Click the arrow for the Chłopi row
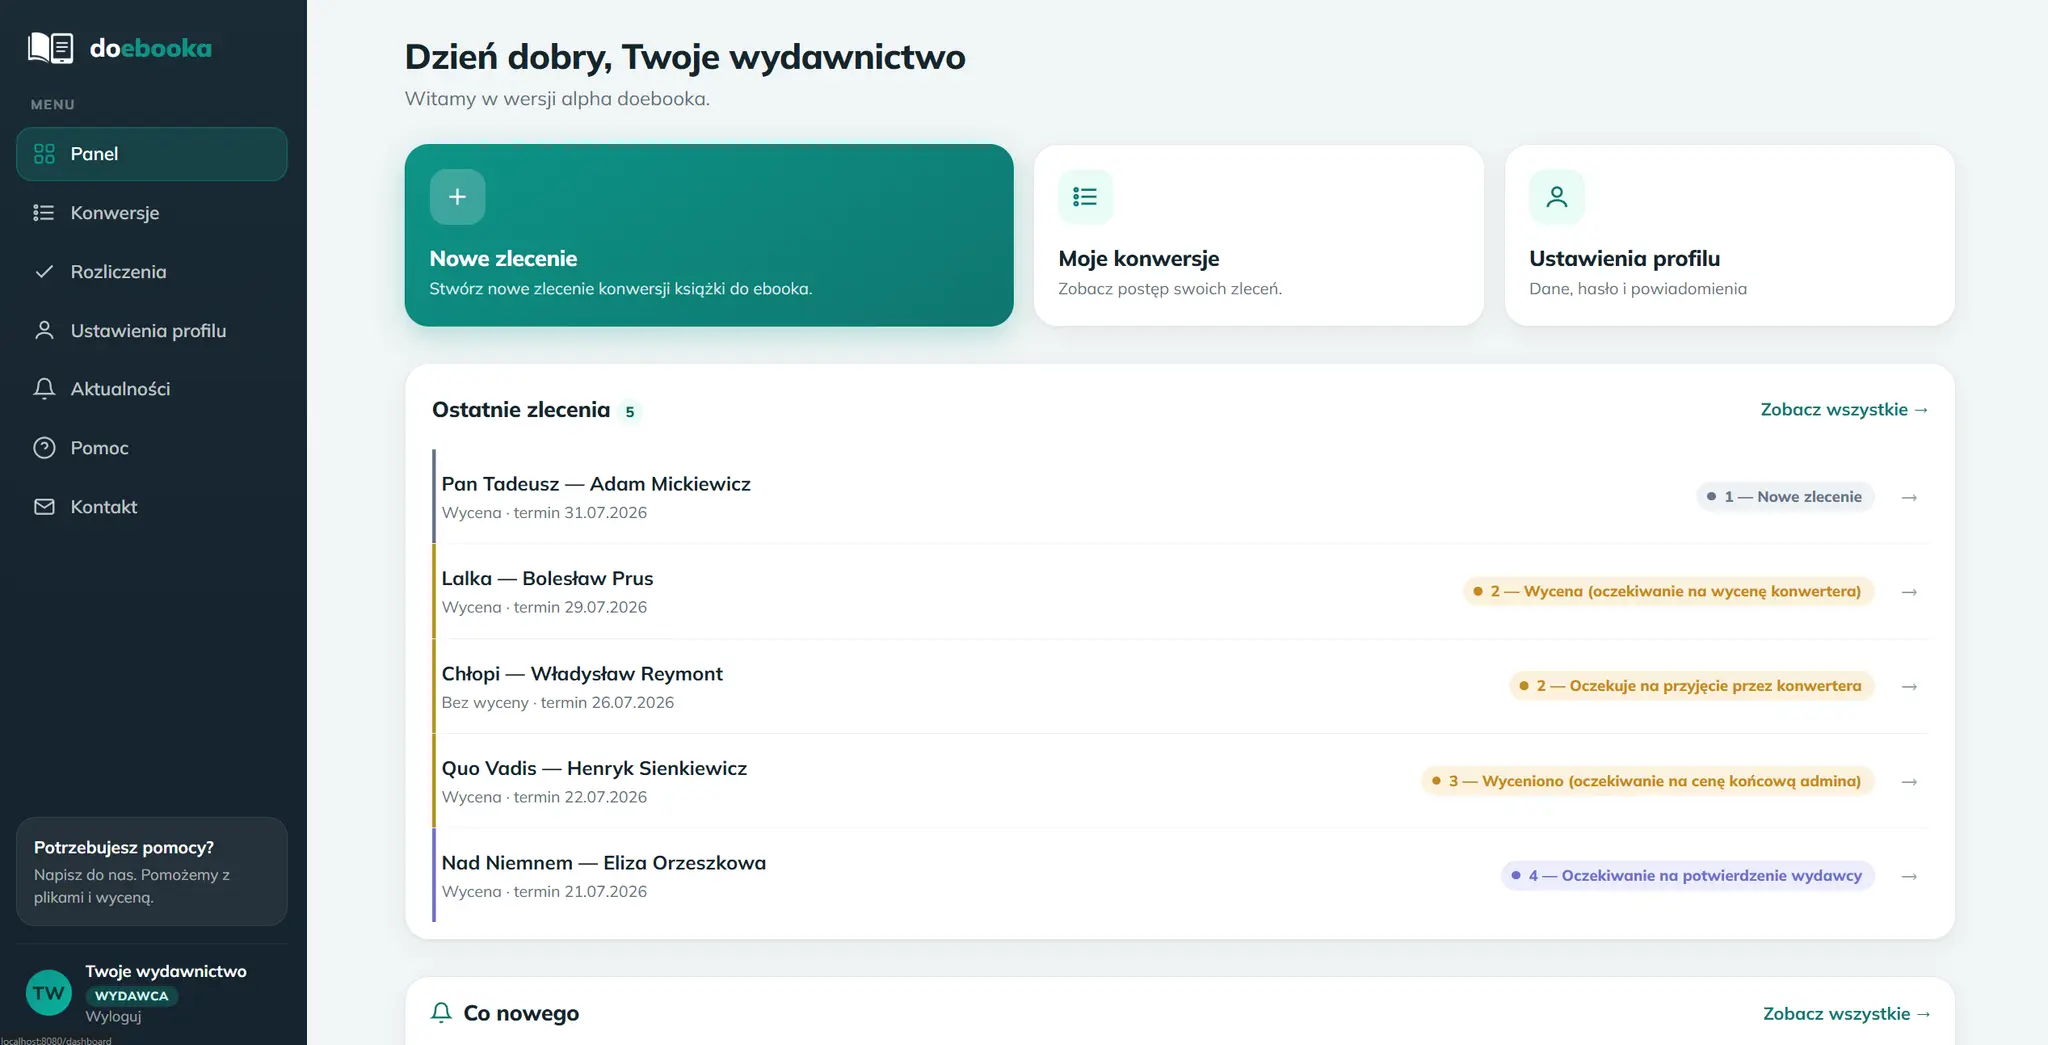This screenshot has width=2048, height=1045. click(1909, 687)
